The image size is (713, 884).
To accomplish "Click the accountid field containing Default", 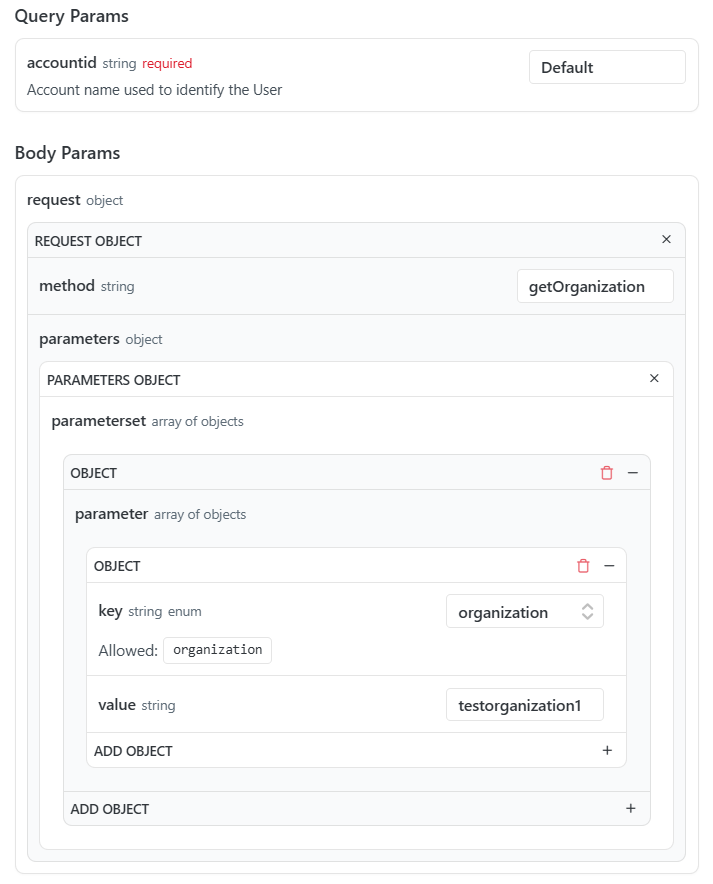I will click(x=607, y=67).
